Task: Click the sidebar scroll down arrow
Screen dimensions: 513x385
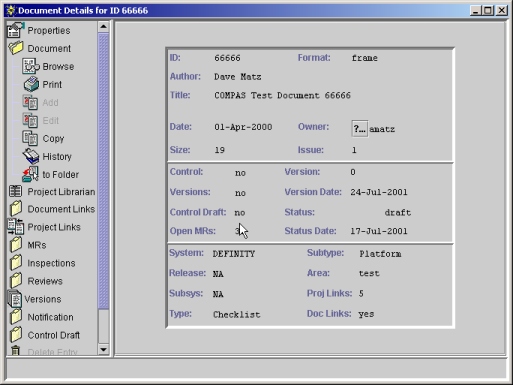Action: click(x=103, y=349)
